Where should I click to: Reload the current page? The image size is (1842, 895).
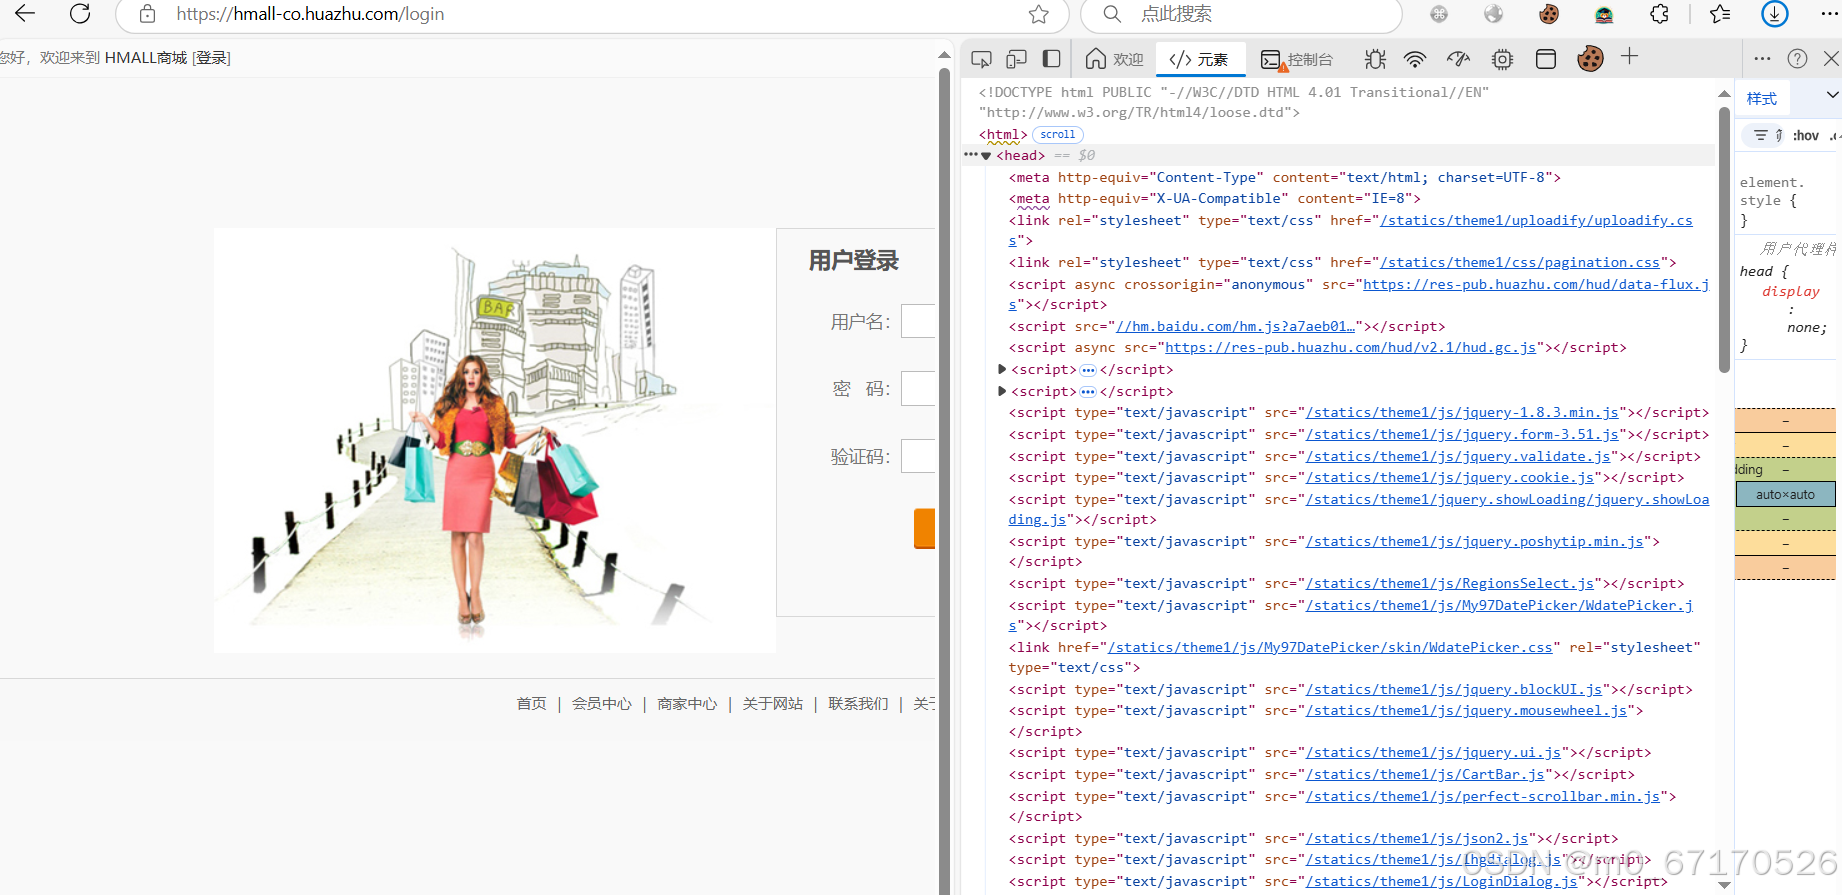point(80,13)
